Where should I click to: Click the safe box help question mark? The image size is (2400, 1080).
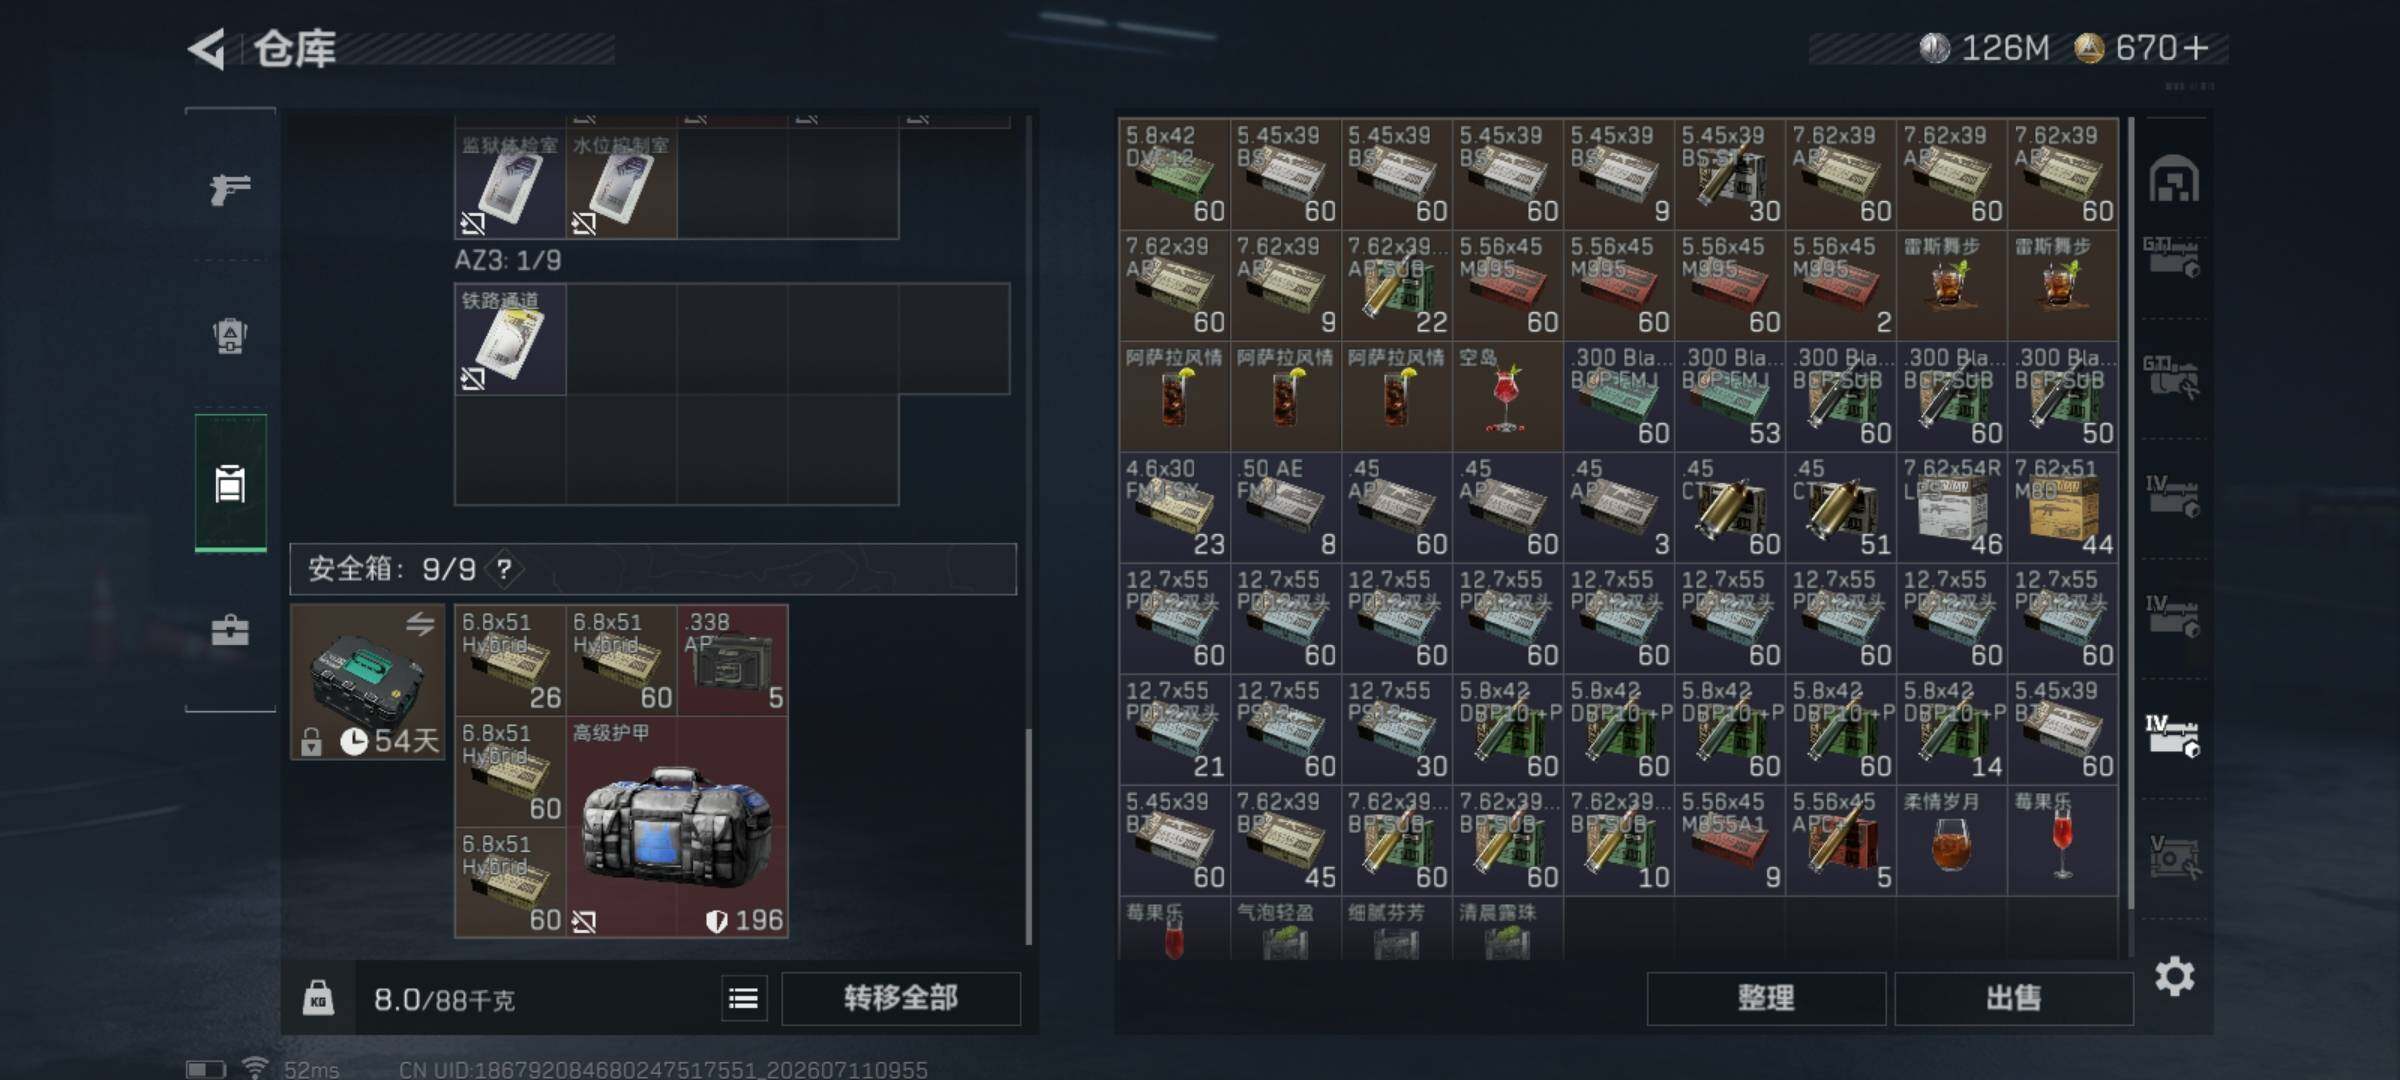tap(504, 569)
